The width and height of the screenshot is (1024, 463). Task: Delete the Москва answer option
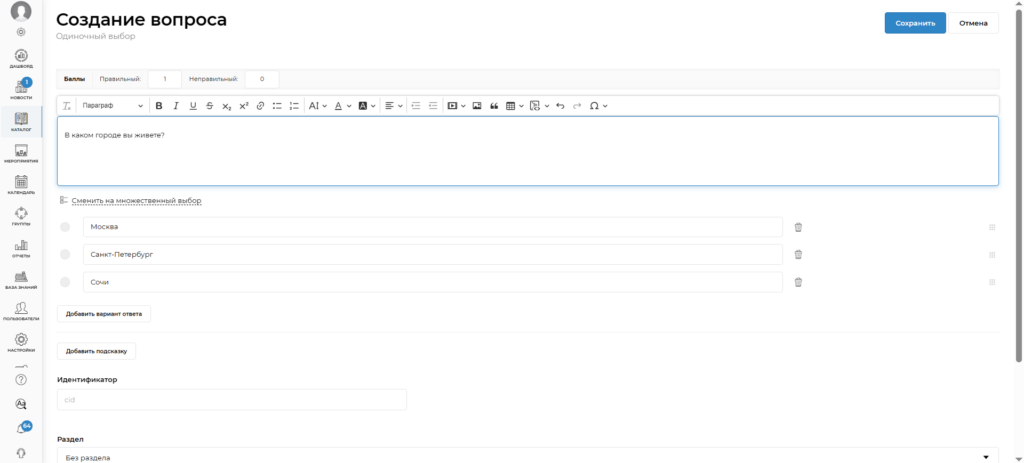pyautogui.click(x=798, y=227)
